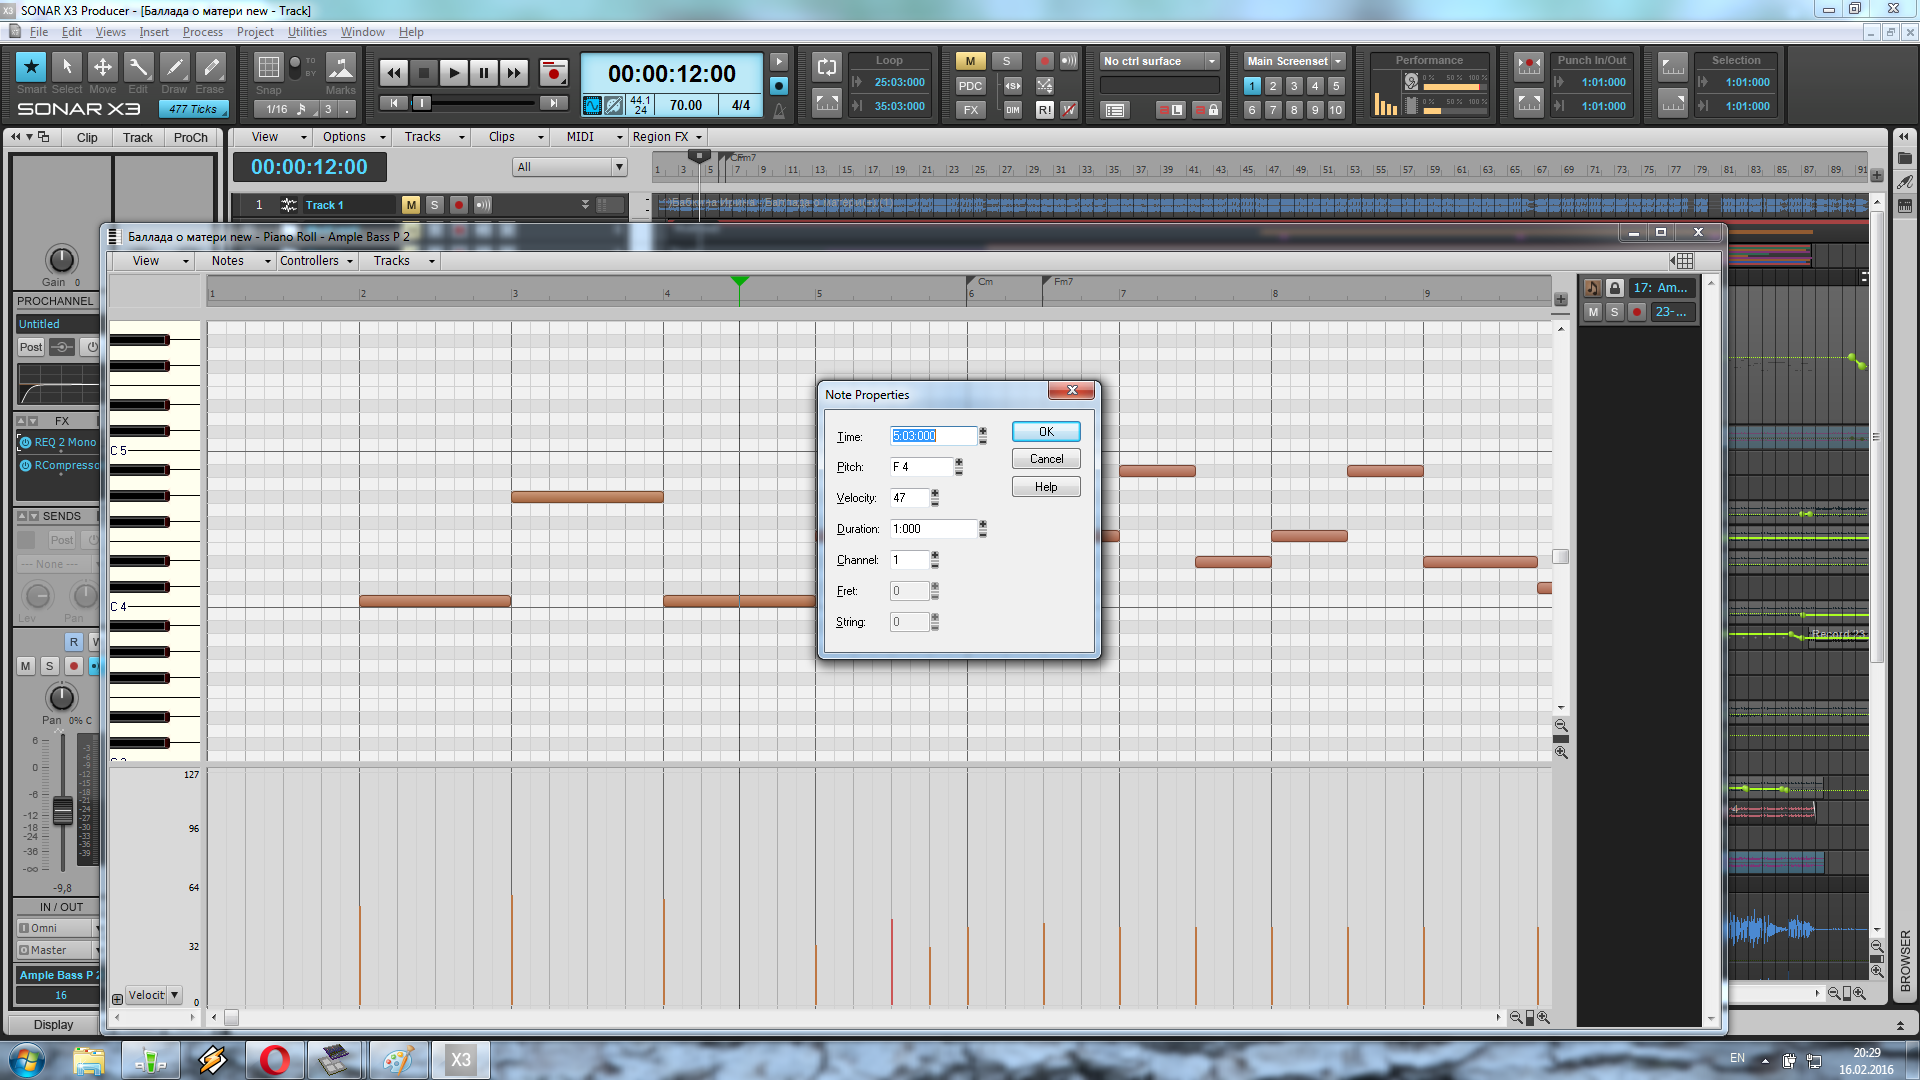Toggle the Loop on/off icon
Screen dimensions: 1920x1080
(827, 67)
